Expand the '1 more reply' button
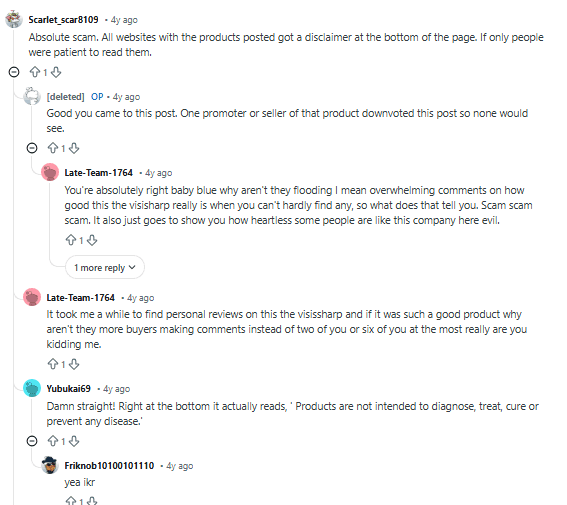 click(x=105, y=268)
